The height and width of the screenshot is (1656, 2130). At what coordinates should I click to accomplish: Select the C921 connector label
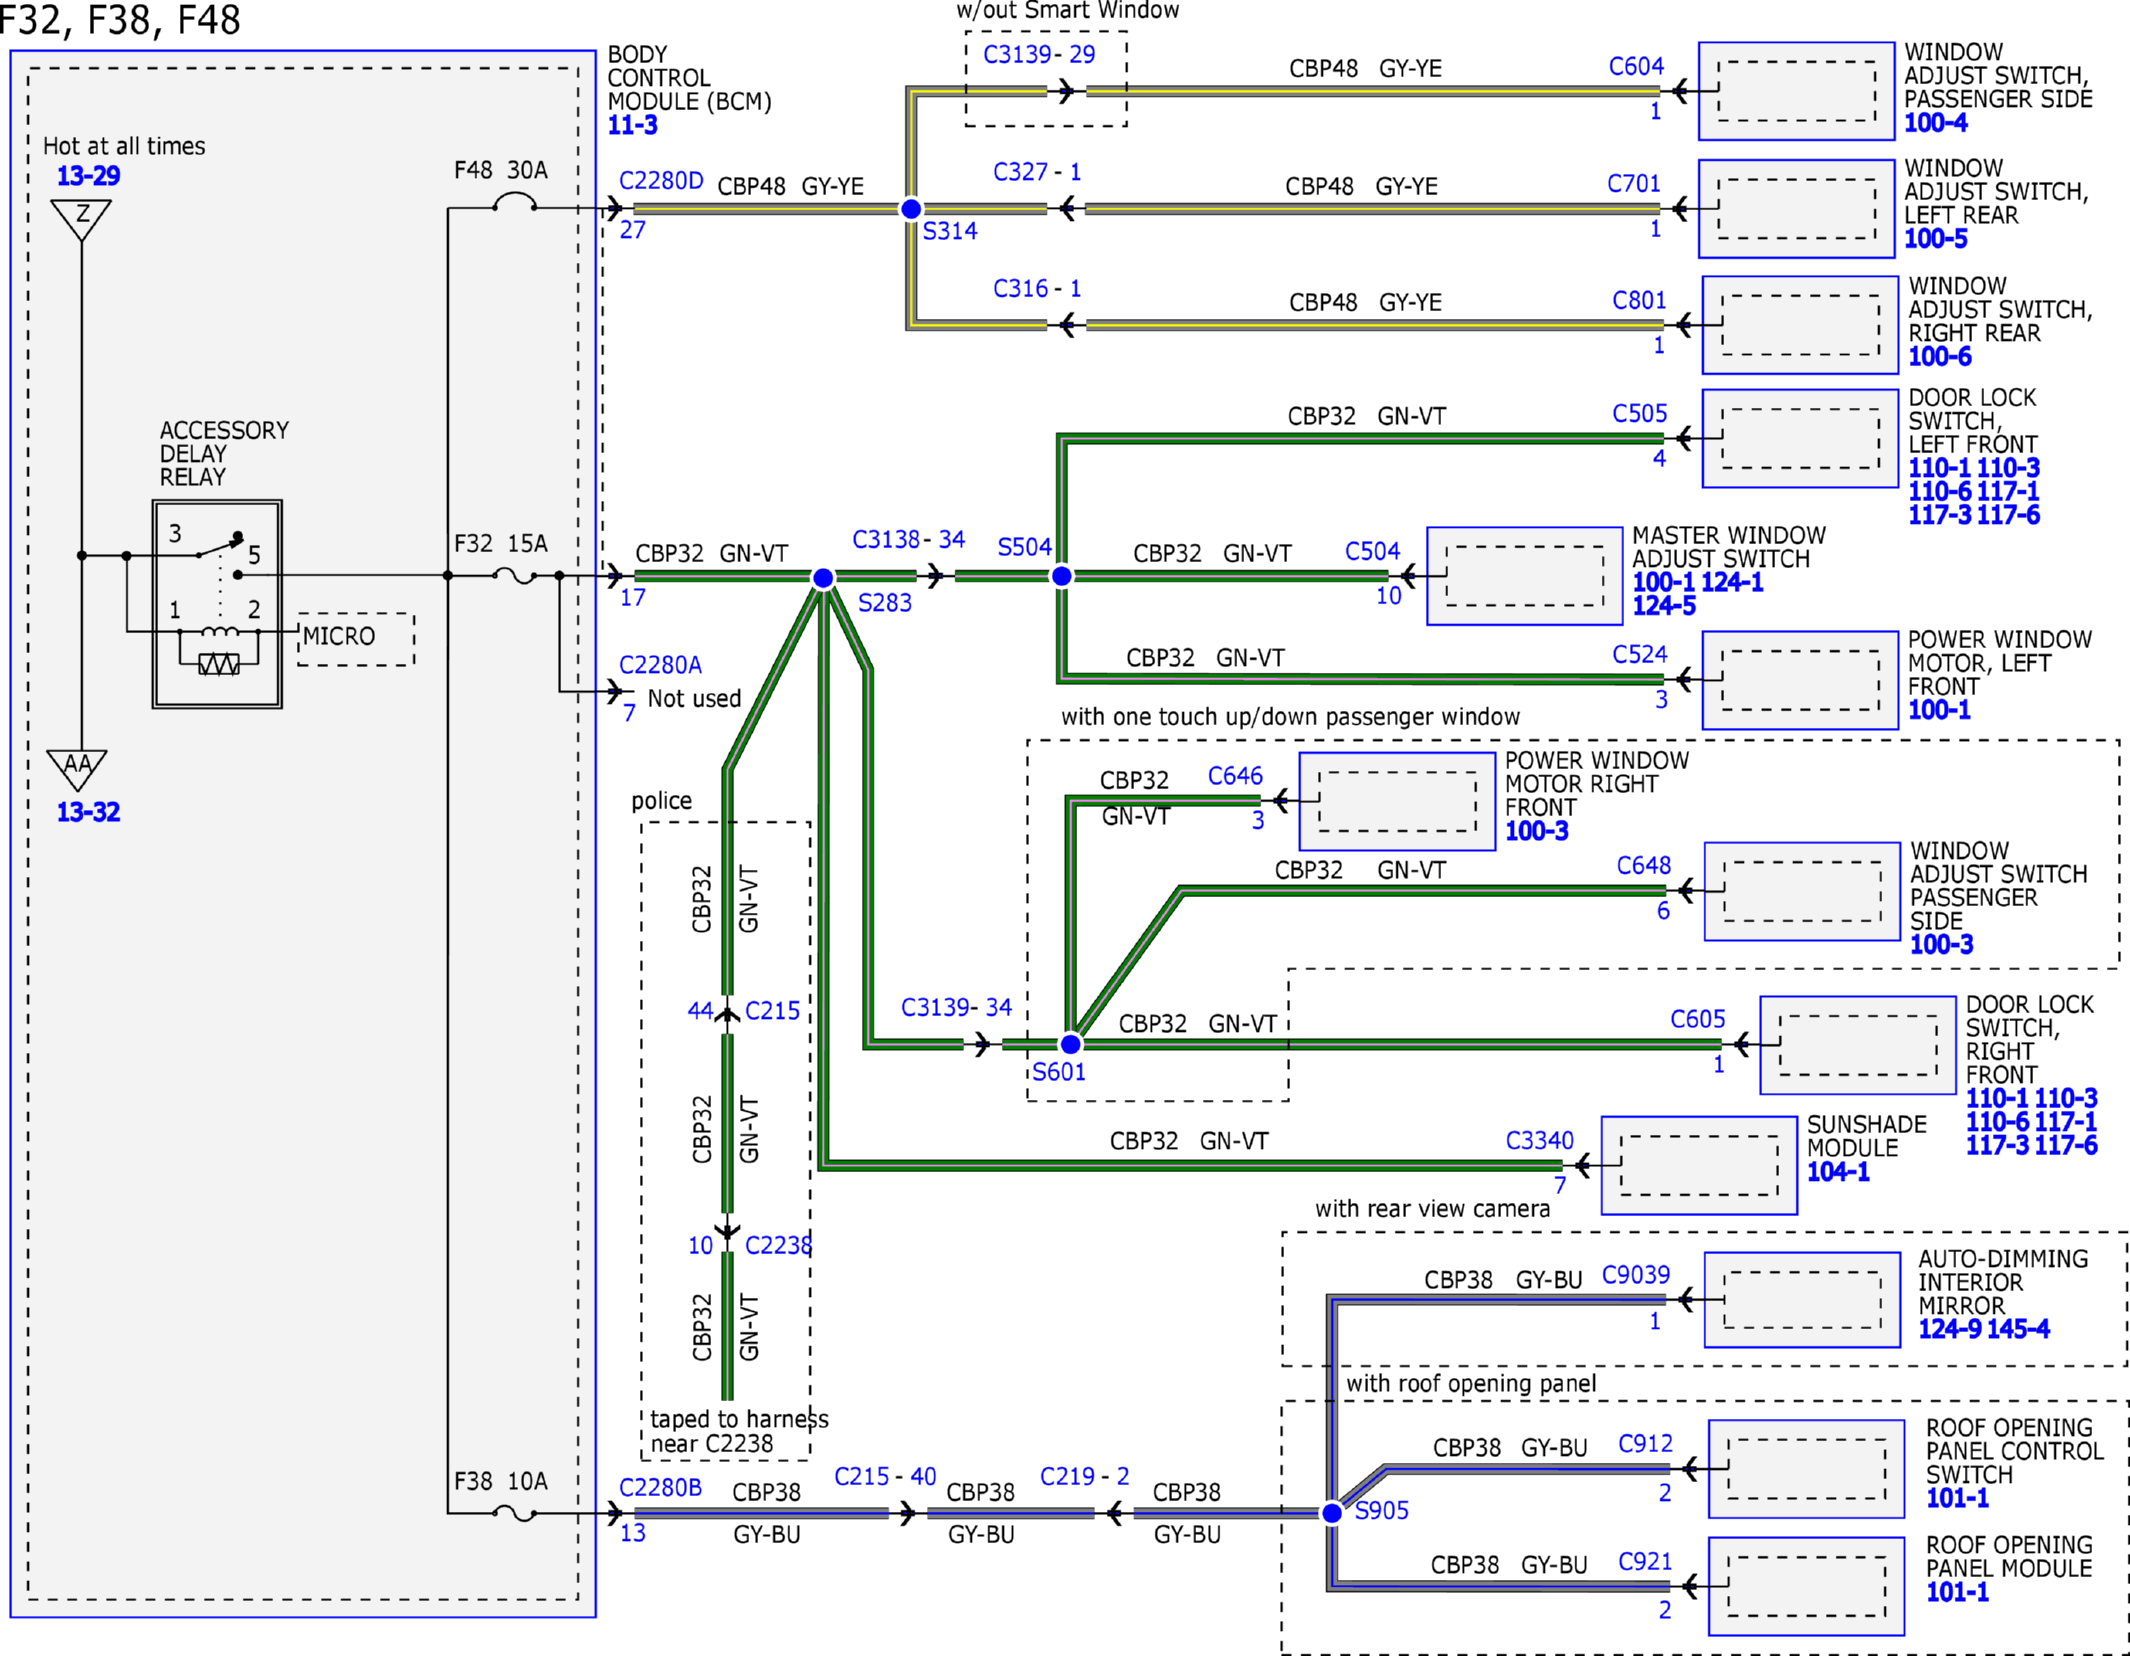(1646, 1561)
